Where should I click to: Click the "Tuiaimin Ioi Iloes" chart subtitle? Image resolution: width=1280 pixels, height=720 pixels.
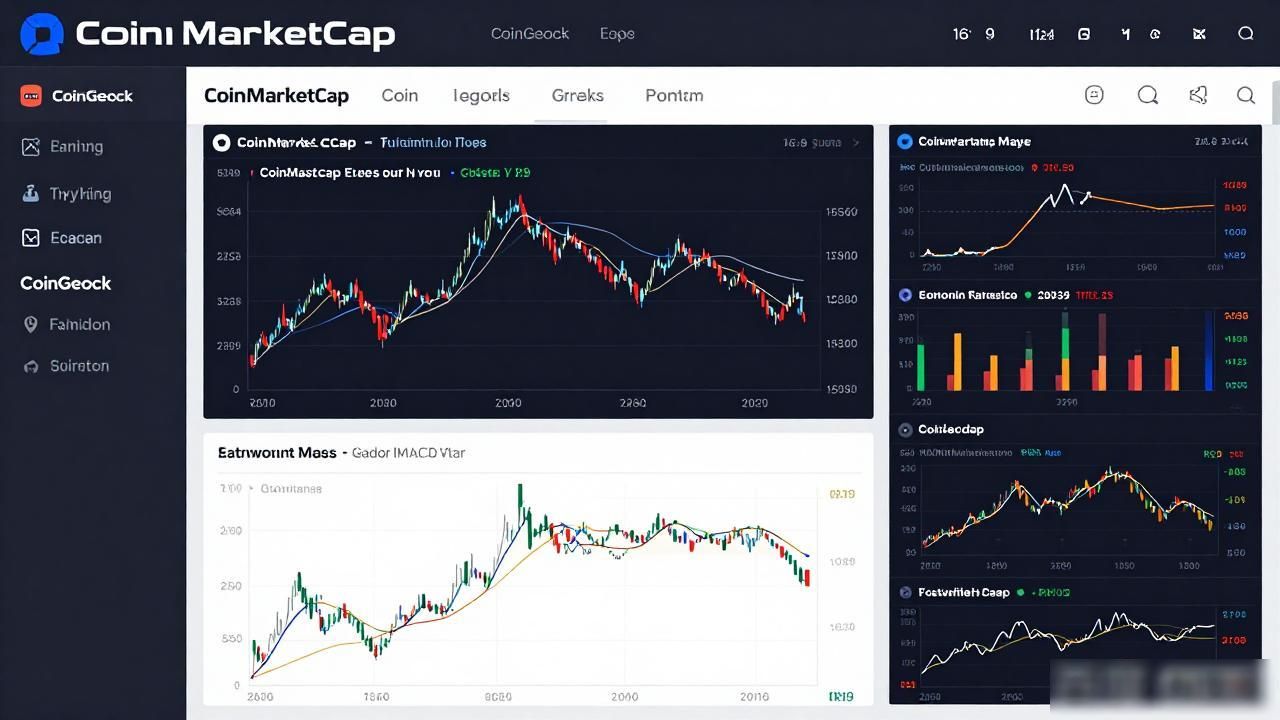pyautogui.click(x=434, y=143)
